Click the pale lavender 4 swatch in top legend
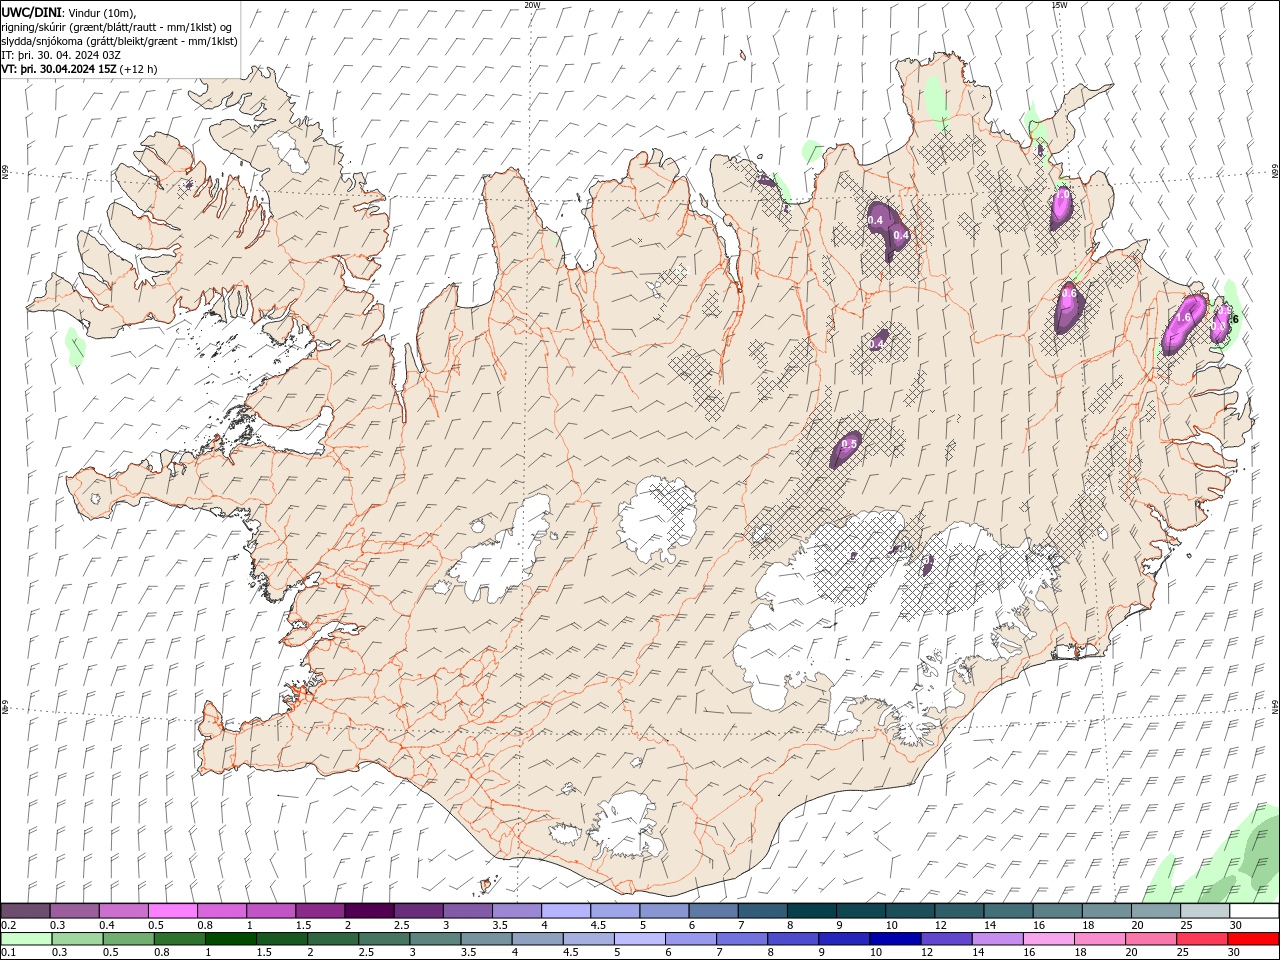This screenshot has height=960, width=1280. pos(566,911)
